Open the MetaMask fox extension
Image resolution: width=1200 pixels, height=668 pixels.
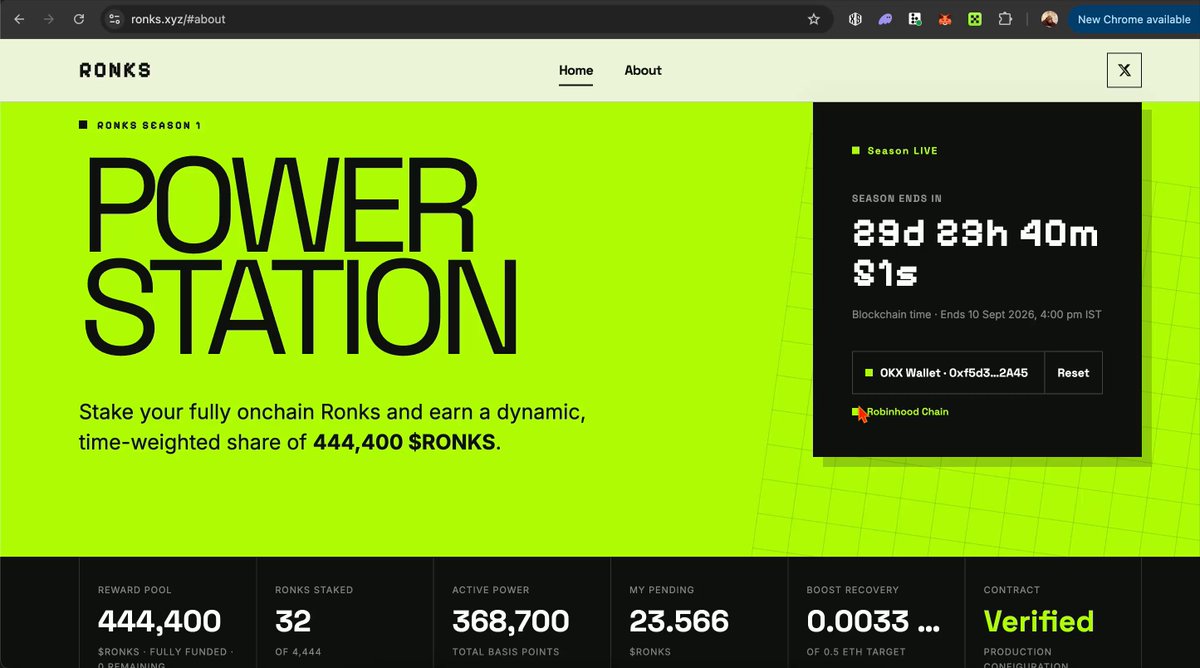click(x=945, y=19)
